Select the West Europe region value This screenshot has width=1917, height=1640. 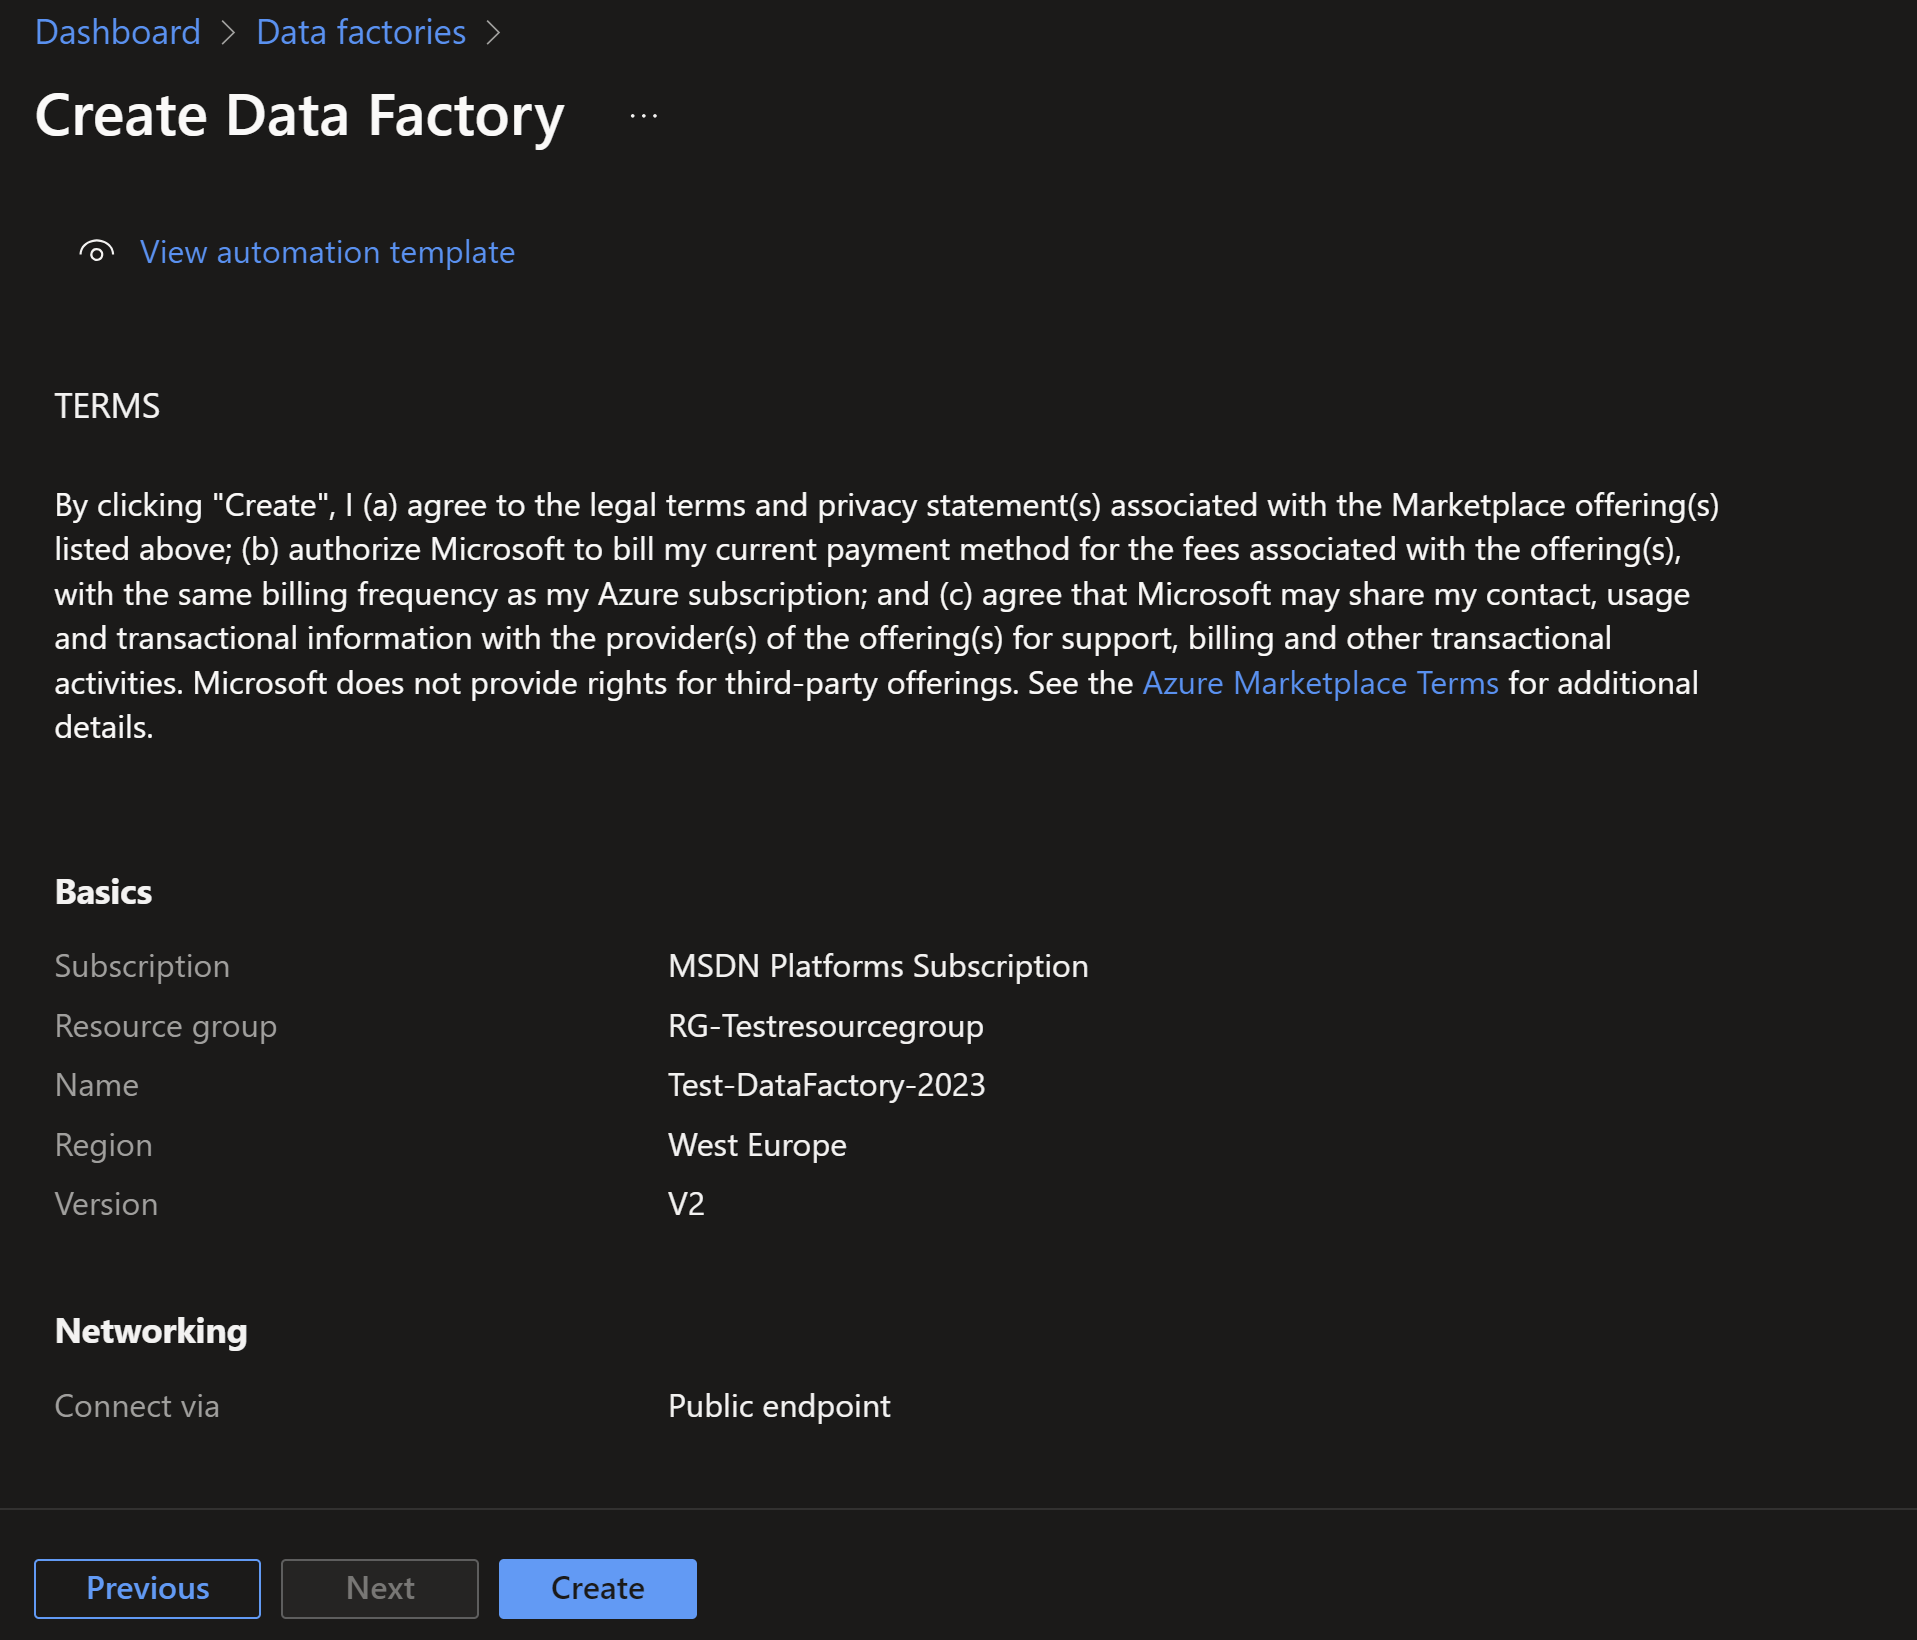tap(757, 1145)
